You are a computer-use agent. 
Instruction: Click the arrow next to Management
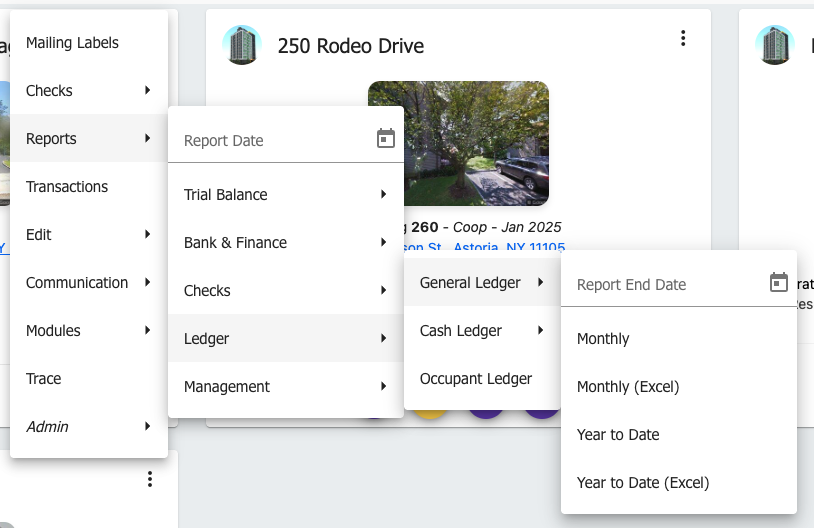[x=383, y=386]
